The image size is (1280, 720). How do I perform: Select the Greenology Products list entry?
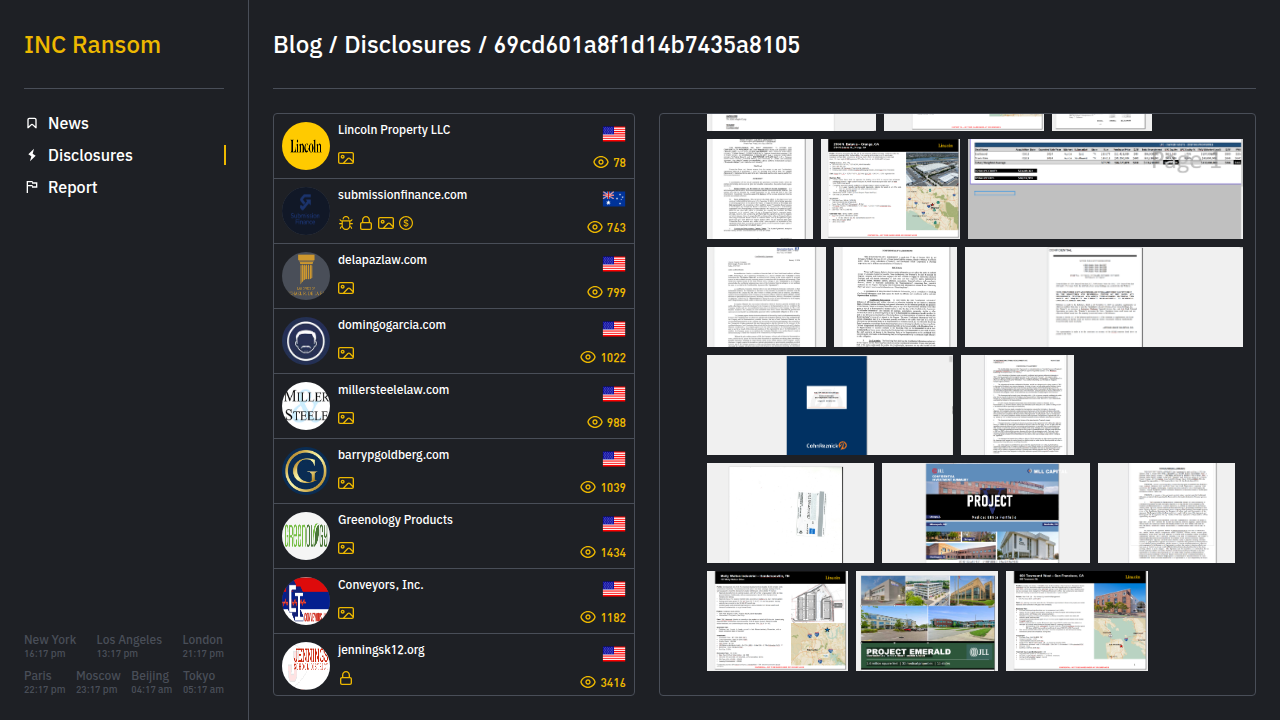coord(395,520)
